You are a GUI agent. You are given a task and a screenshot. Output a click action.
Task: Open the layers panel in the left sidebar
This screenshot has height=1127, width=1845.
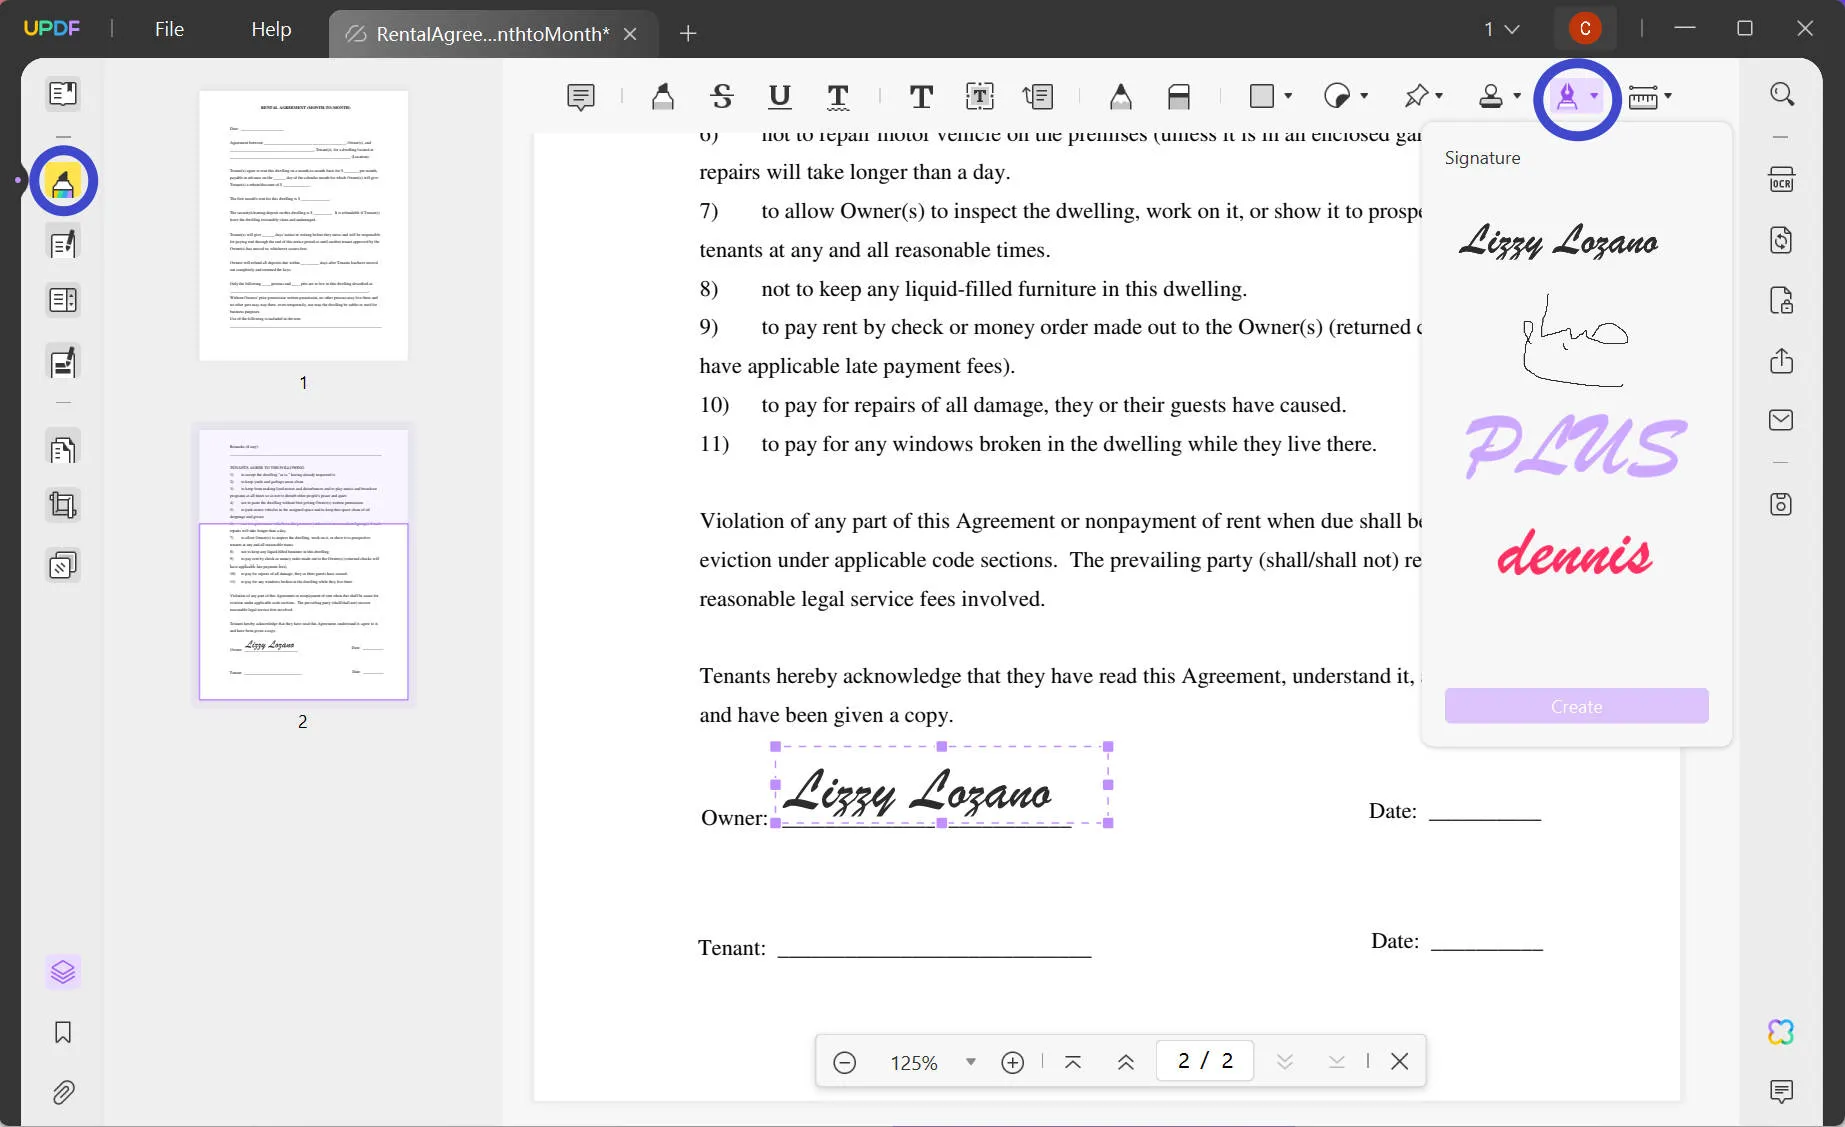click(x=63, y=971)
